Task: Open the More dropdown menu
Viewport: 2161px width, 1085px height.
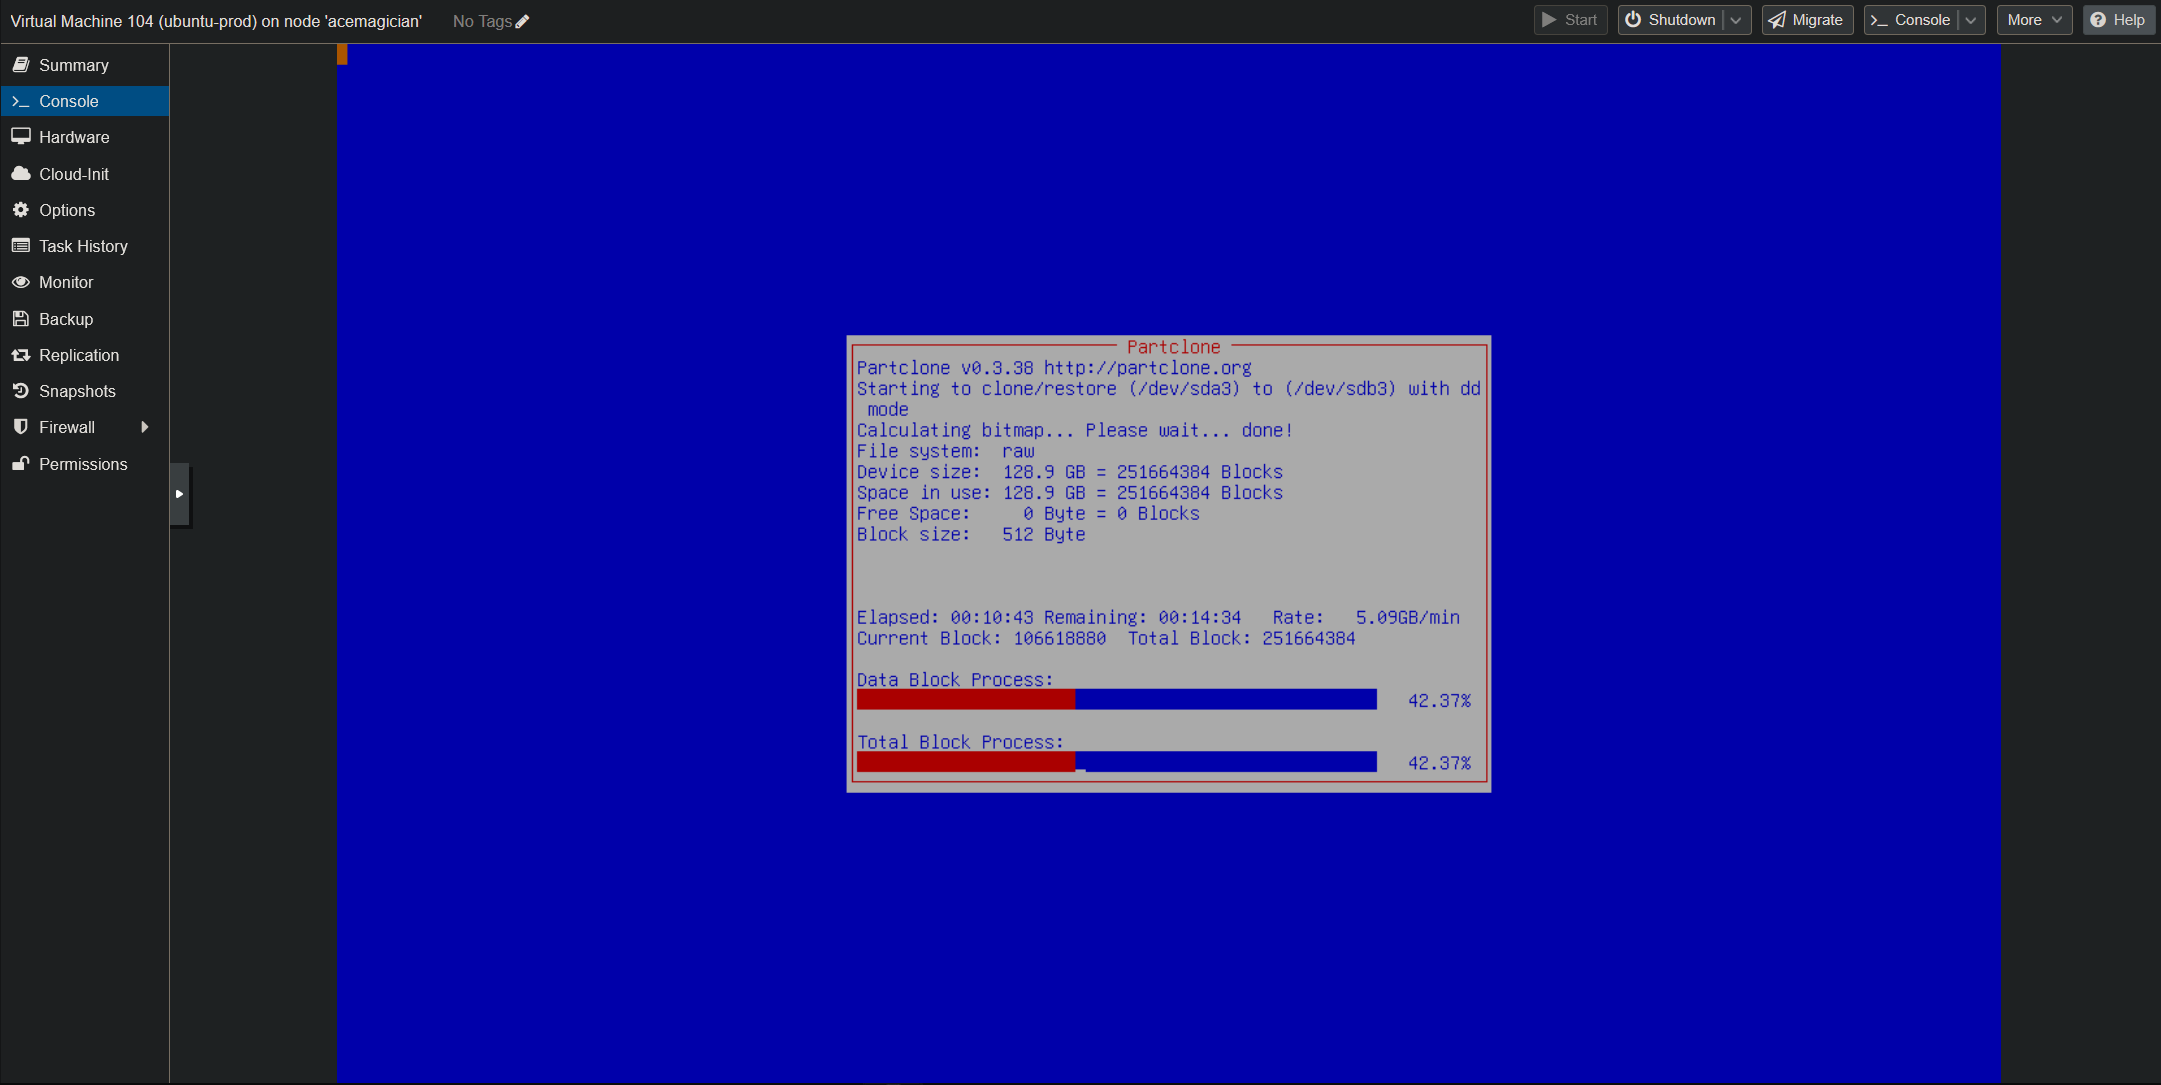Action: 2034,20
